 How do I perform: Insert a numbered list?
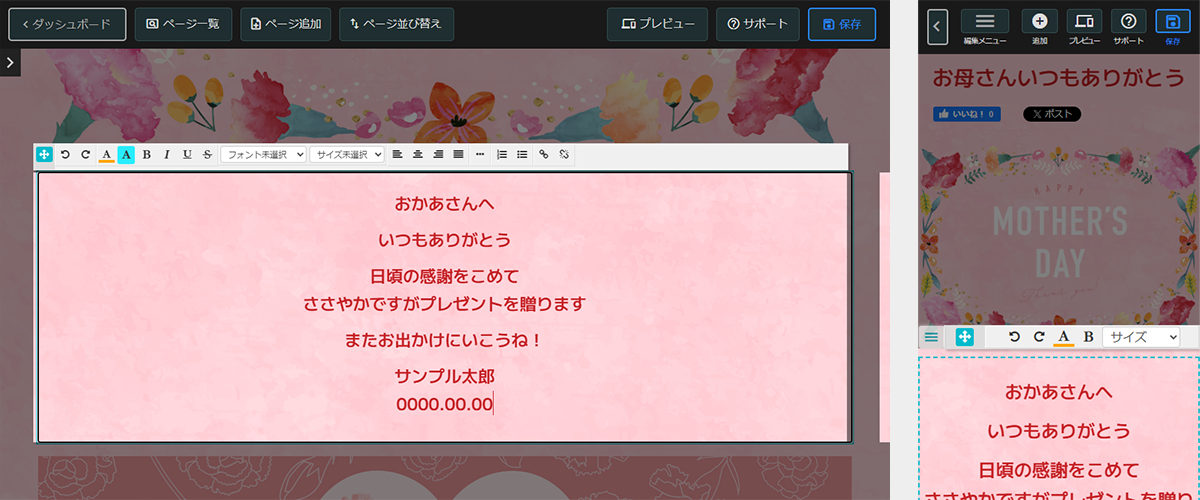pyautogui.click(x=502, y=155)
